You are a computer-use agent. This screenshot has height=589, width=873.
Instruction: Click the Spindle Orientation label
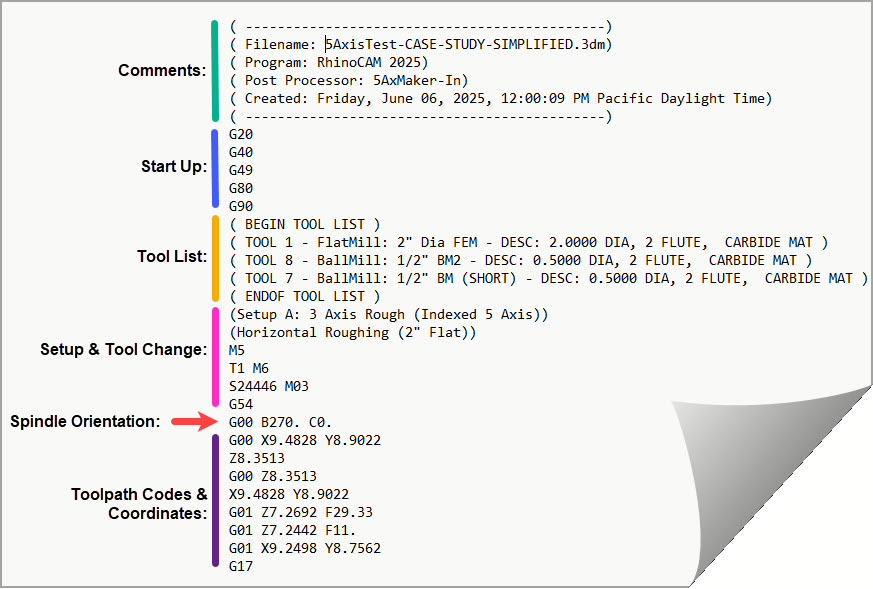tap(85, 422)
